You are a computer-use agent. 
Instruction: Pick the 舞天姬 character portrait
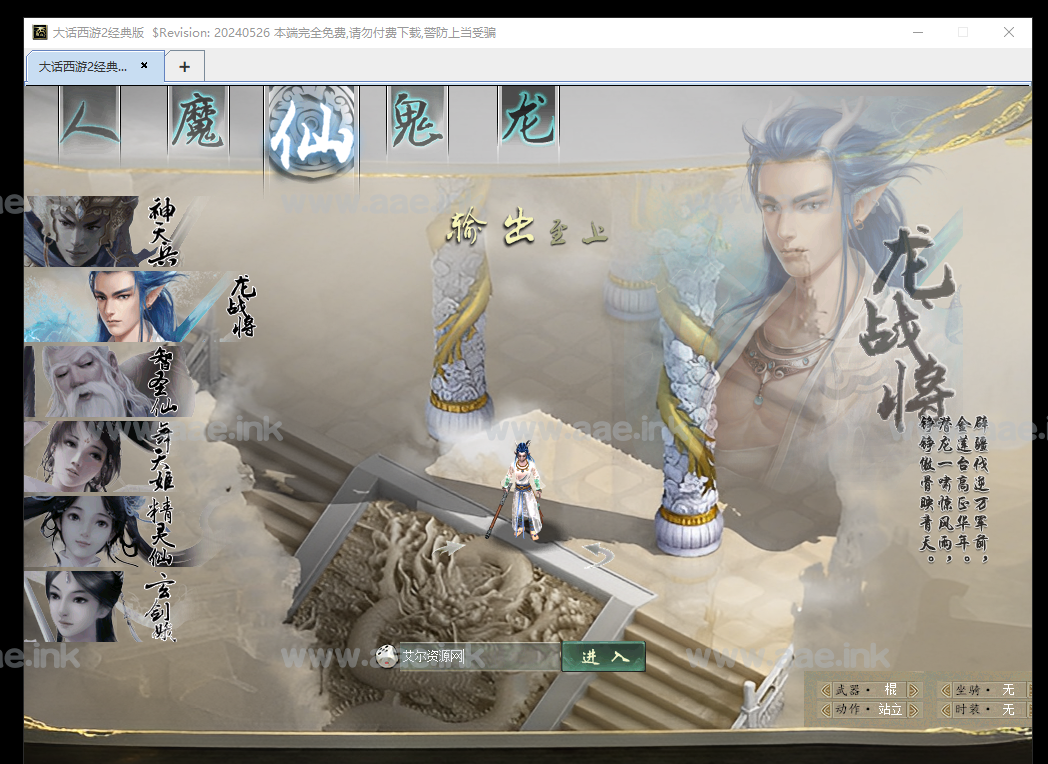coord(80,456)
